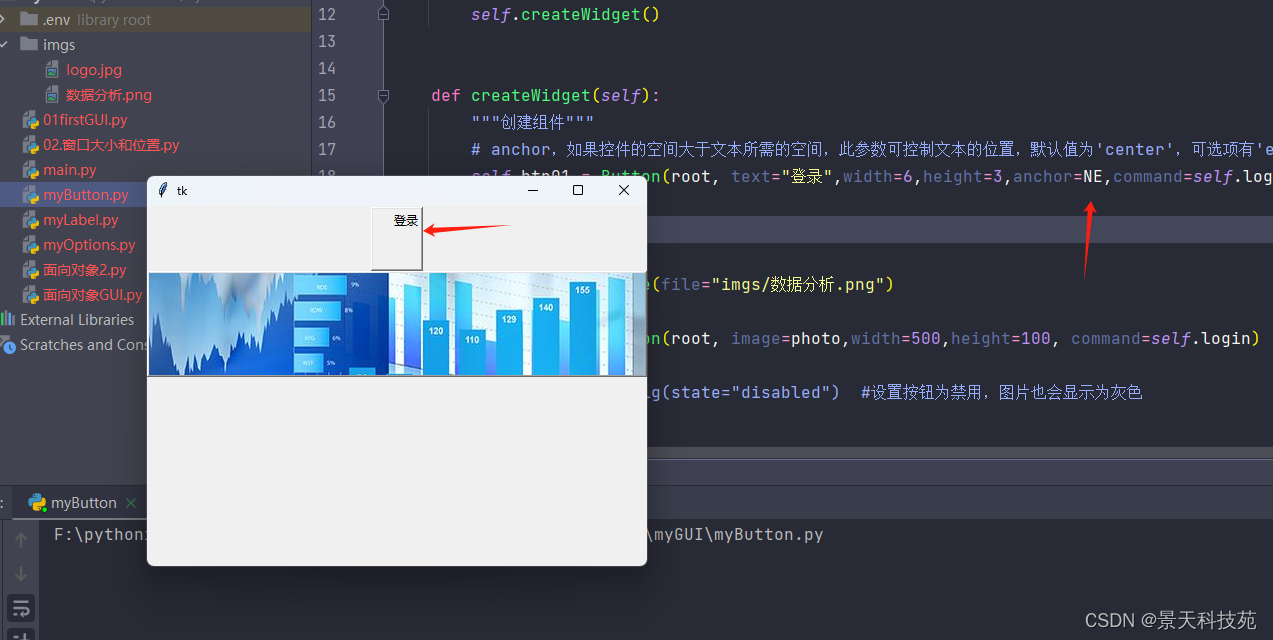Maximize the tk window
The image size is (1273, 640).
coord(578,190)
